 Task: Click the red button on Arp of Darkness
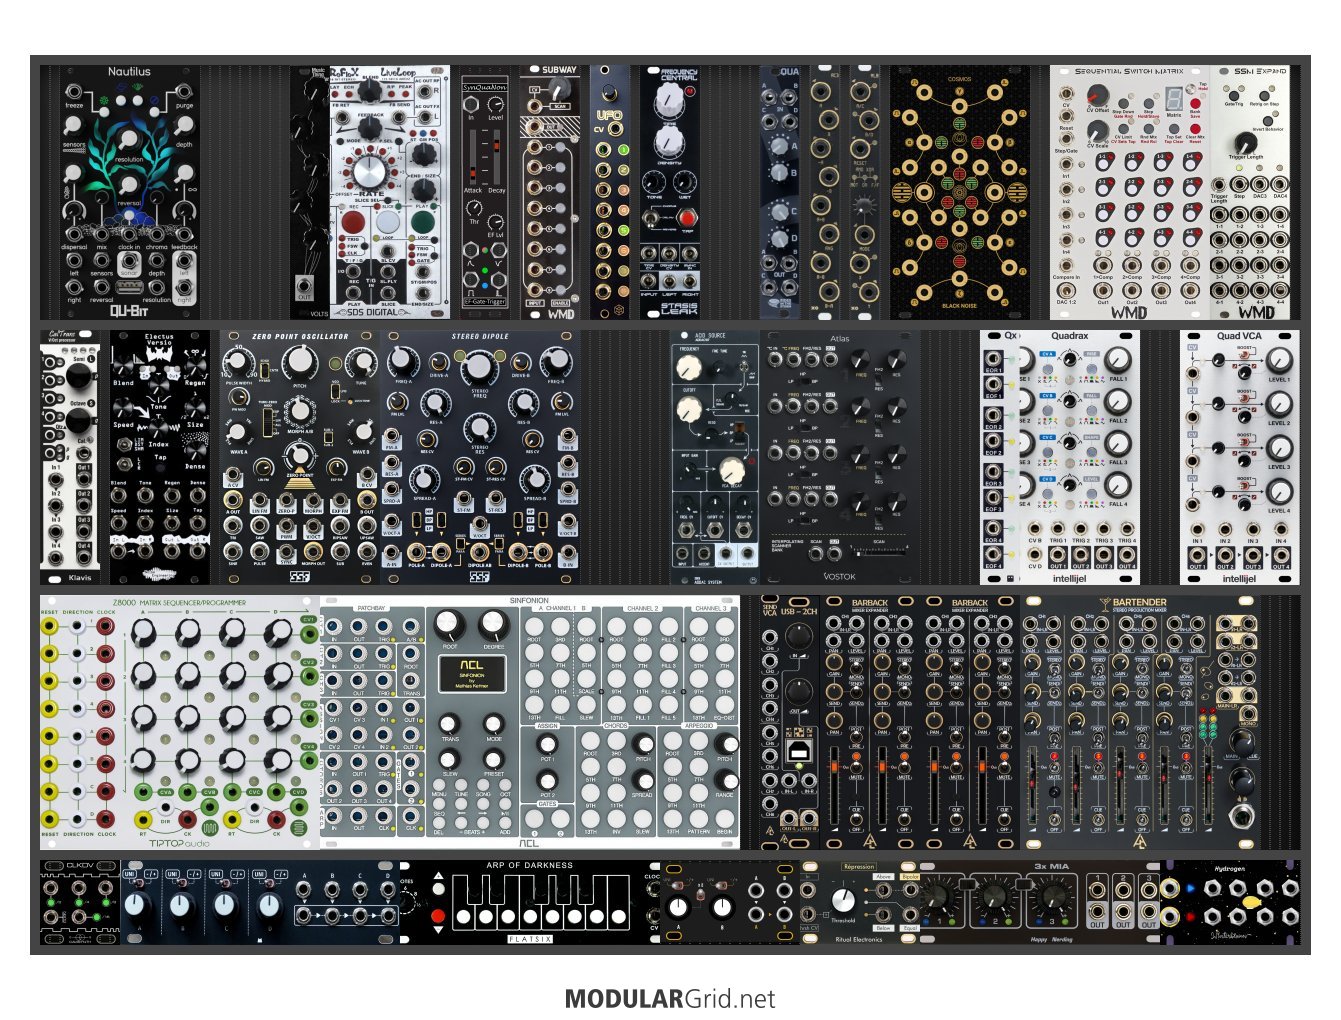(x=438, y=916)
